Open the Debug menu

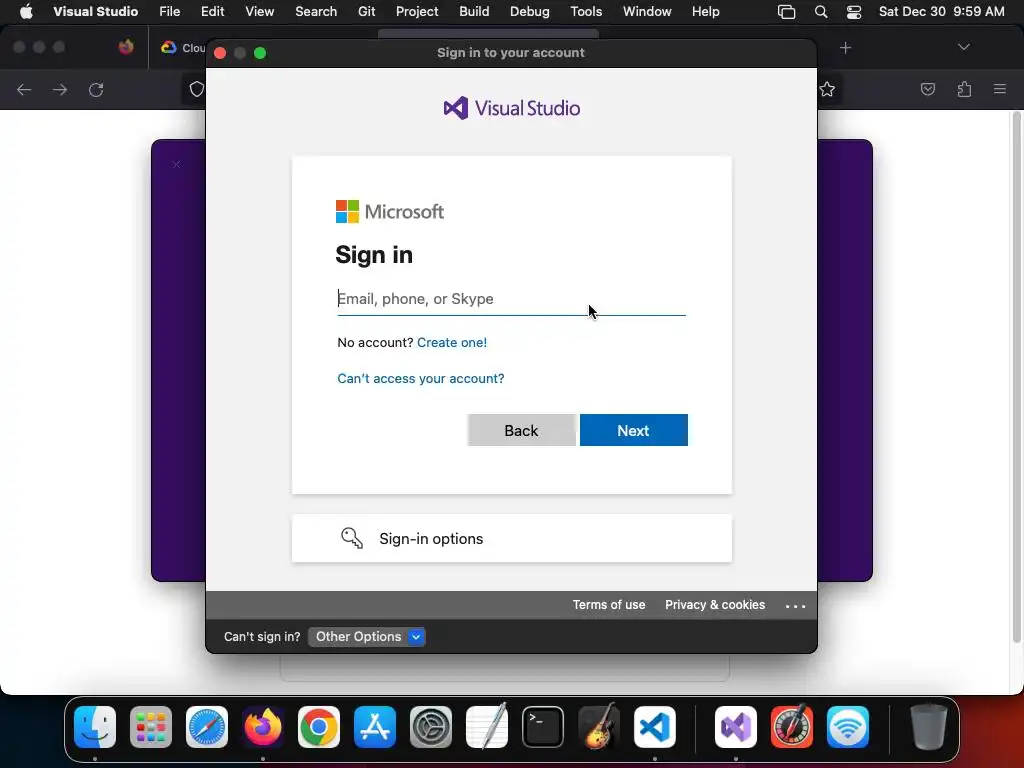(530, 12)
